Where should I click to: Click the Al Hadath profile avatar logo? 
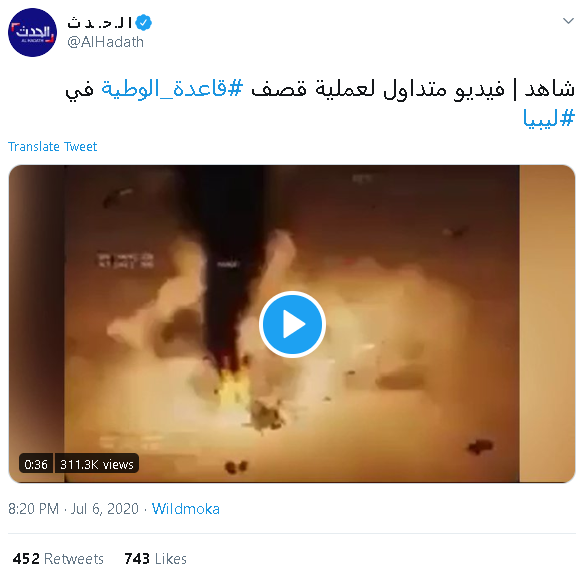coord(32,33)
